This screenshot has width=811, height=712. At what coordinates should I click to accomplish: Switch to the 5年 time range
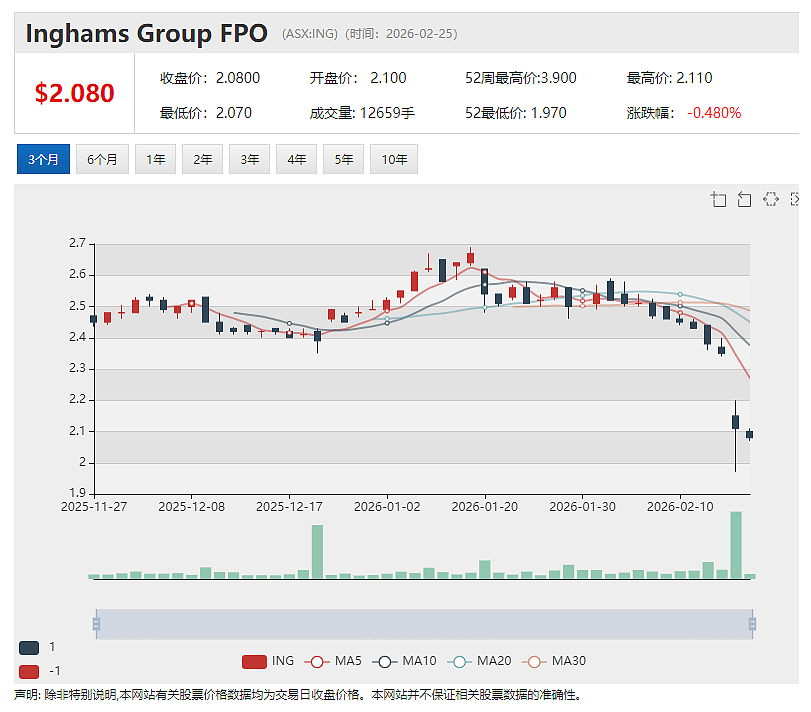point(343,159)
